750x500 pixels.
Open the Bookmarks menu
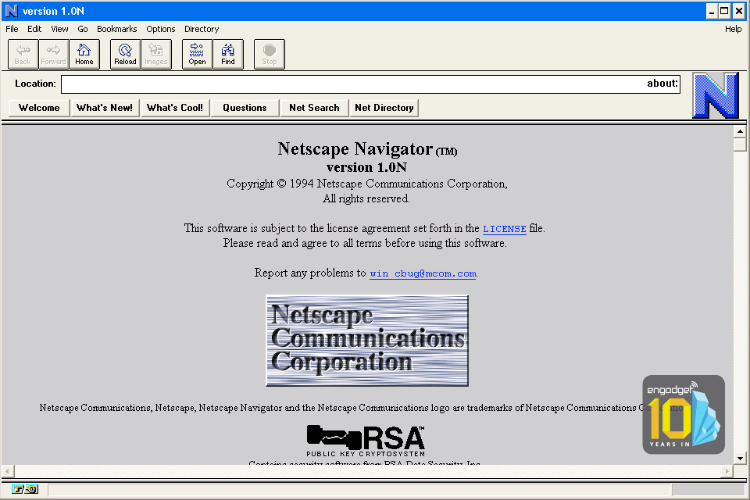[x=117, y=29]
